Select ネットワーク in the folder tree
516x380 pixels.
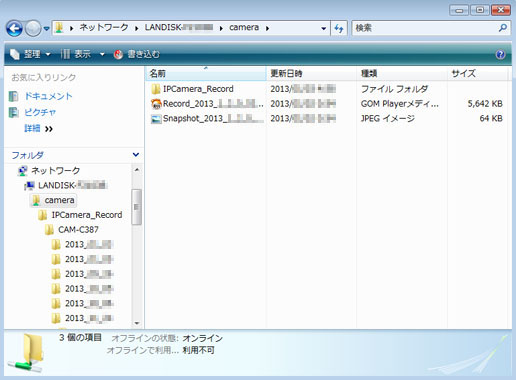[x=55, y=171]
